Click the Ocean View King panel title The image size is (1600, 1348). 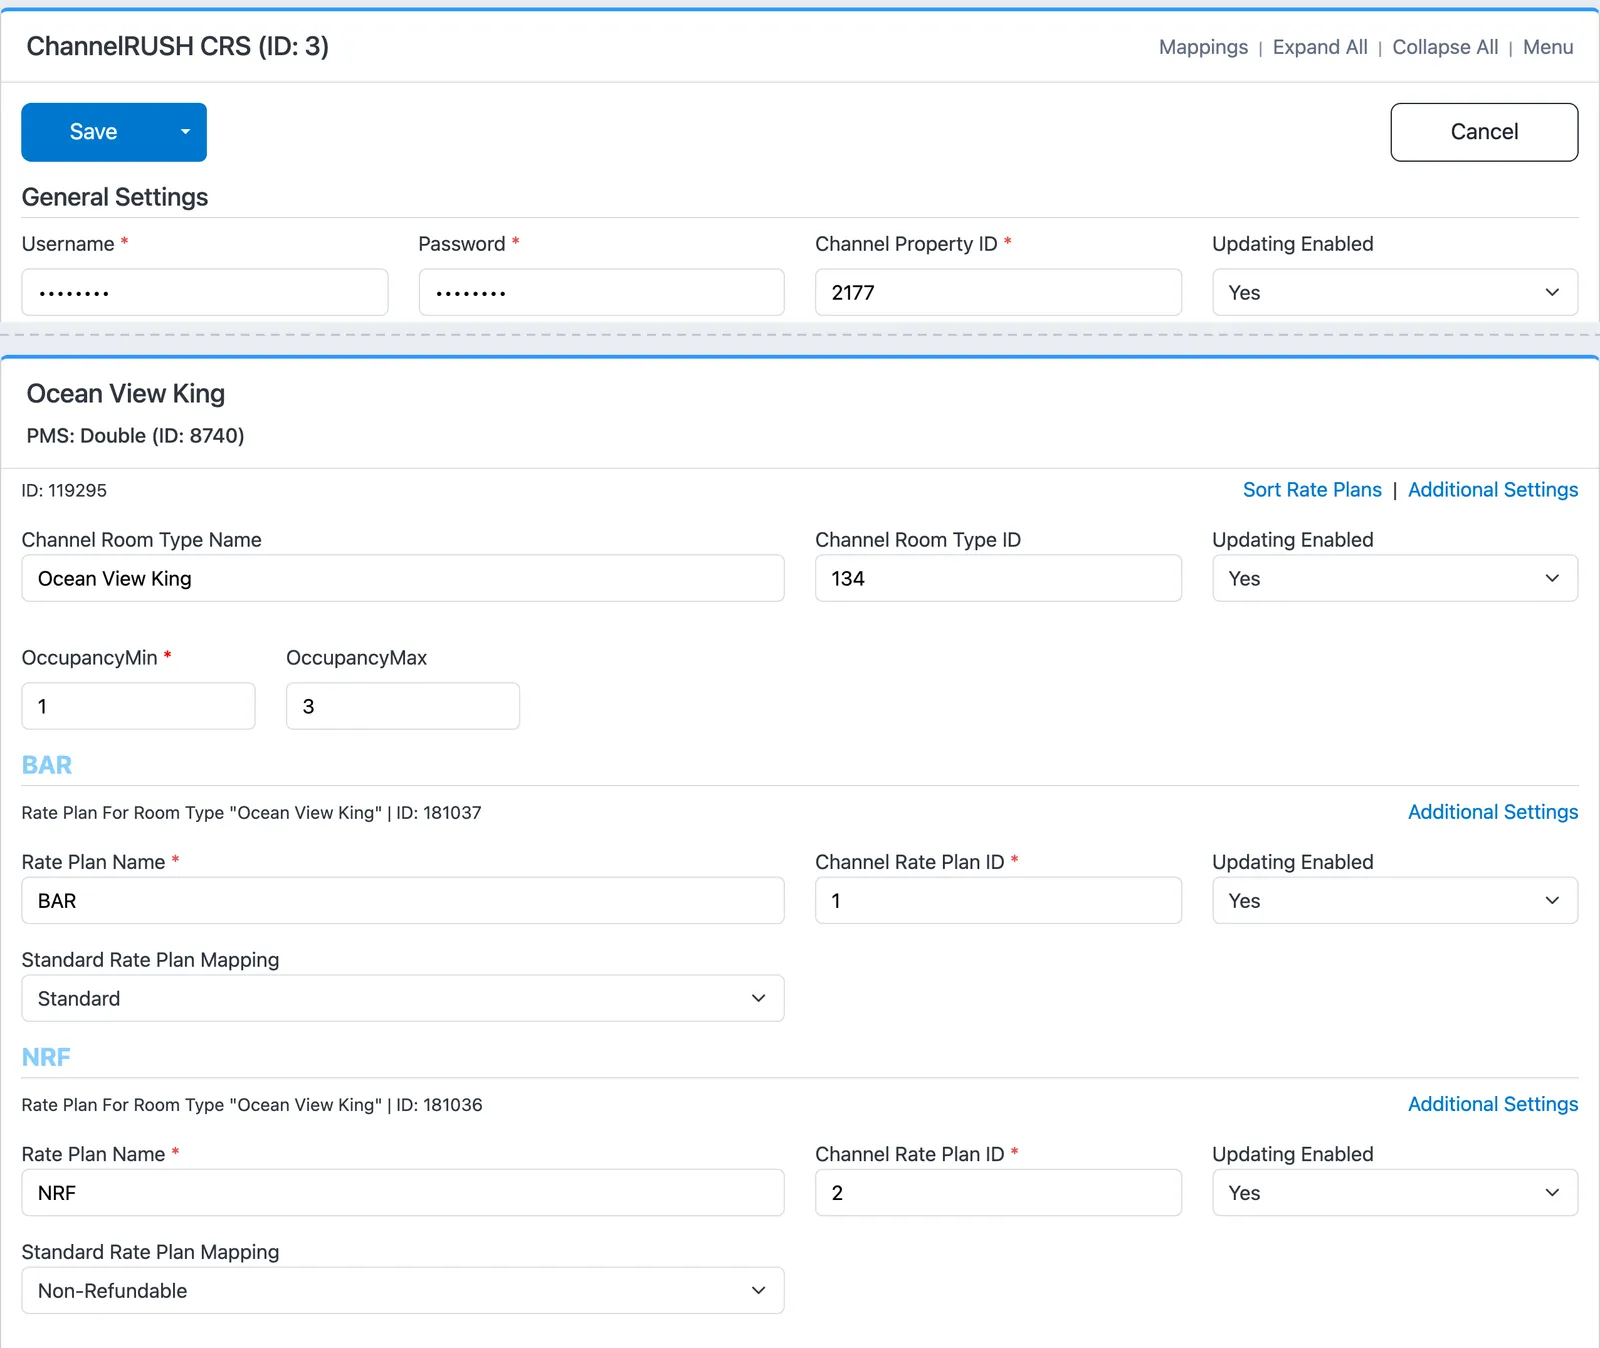point(126,394)
